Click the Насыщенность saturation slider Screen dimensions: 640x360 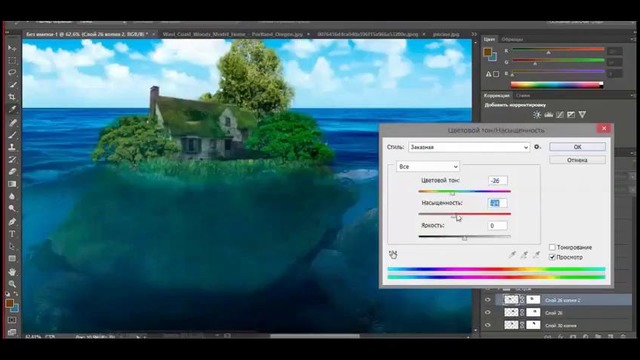click(x=464, y=214)
